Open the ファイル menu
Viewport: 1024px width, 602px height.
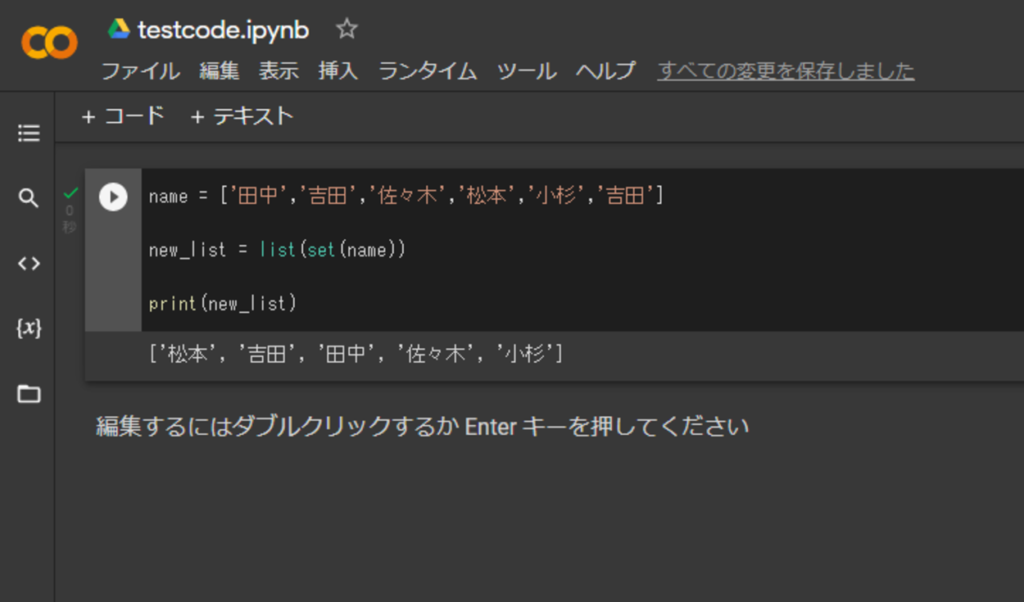[x=140, y=71]
